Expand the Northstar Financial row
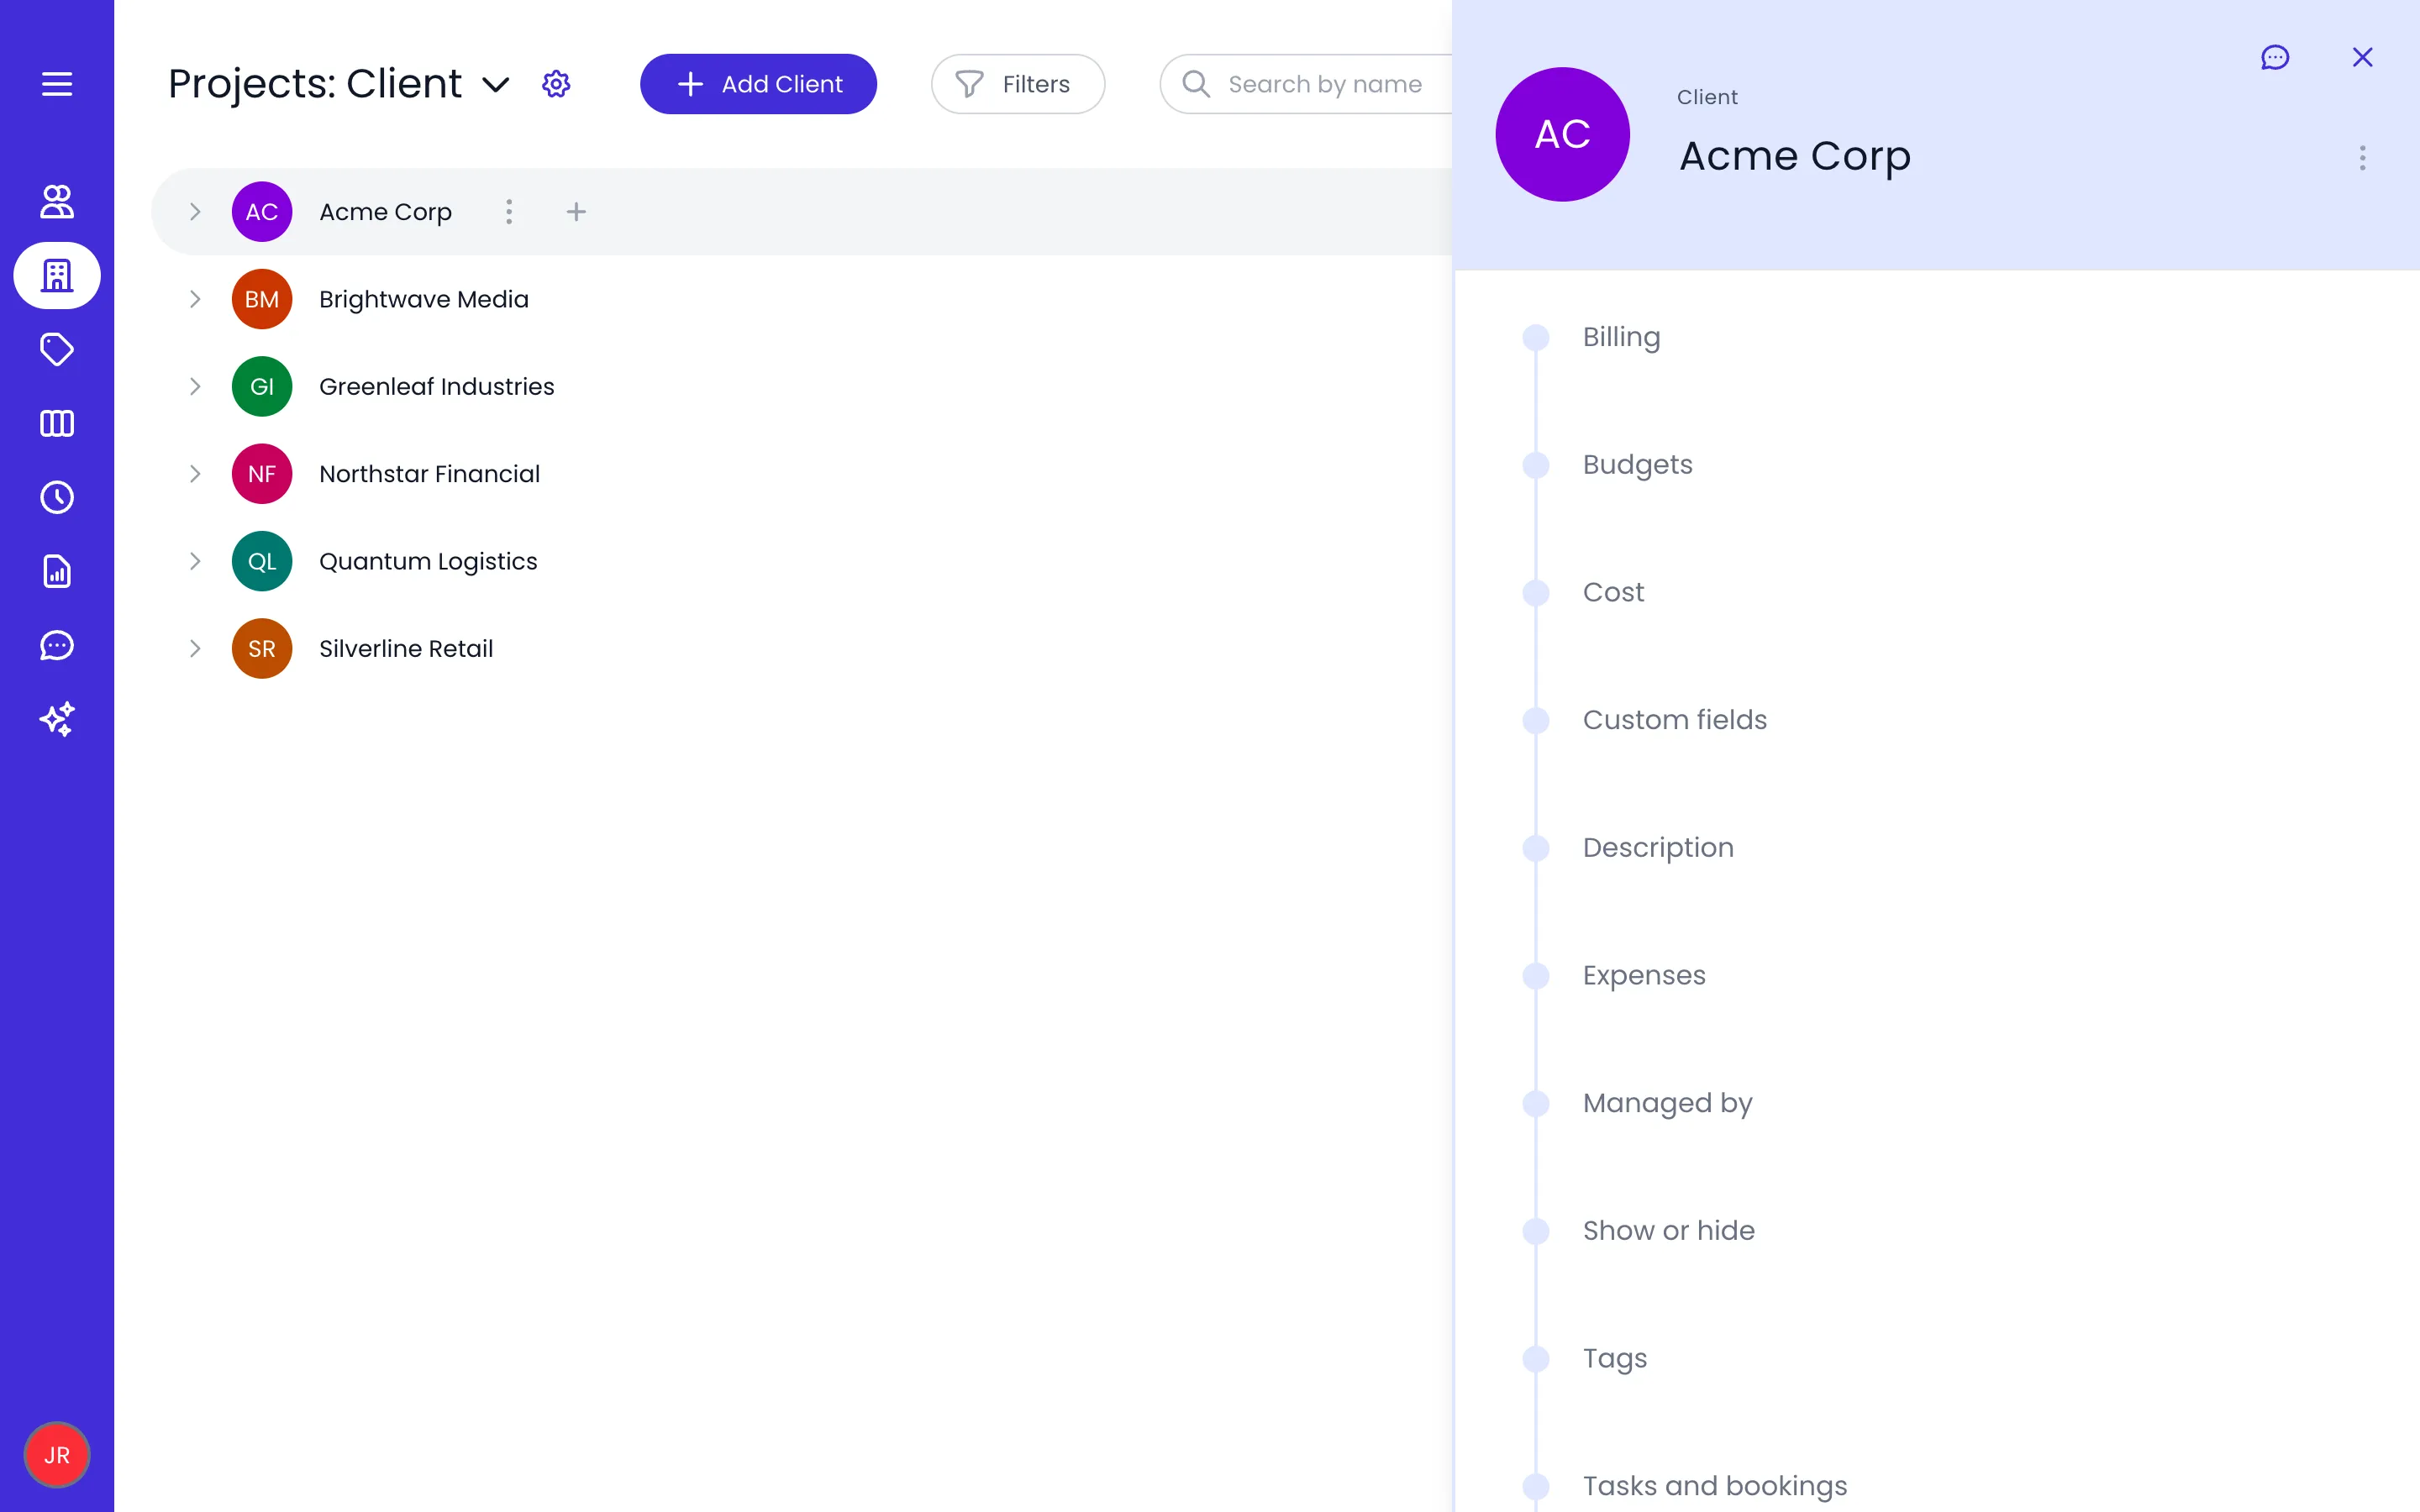2420x1512 pixels. coord(195,474)
